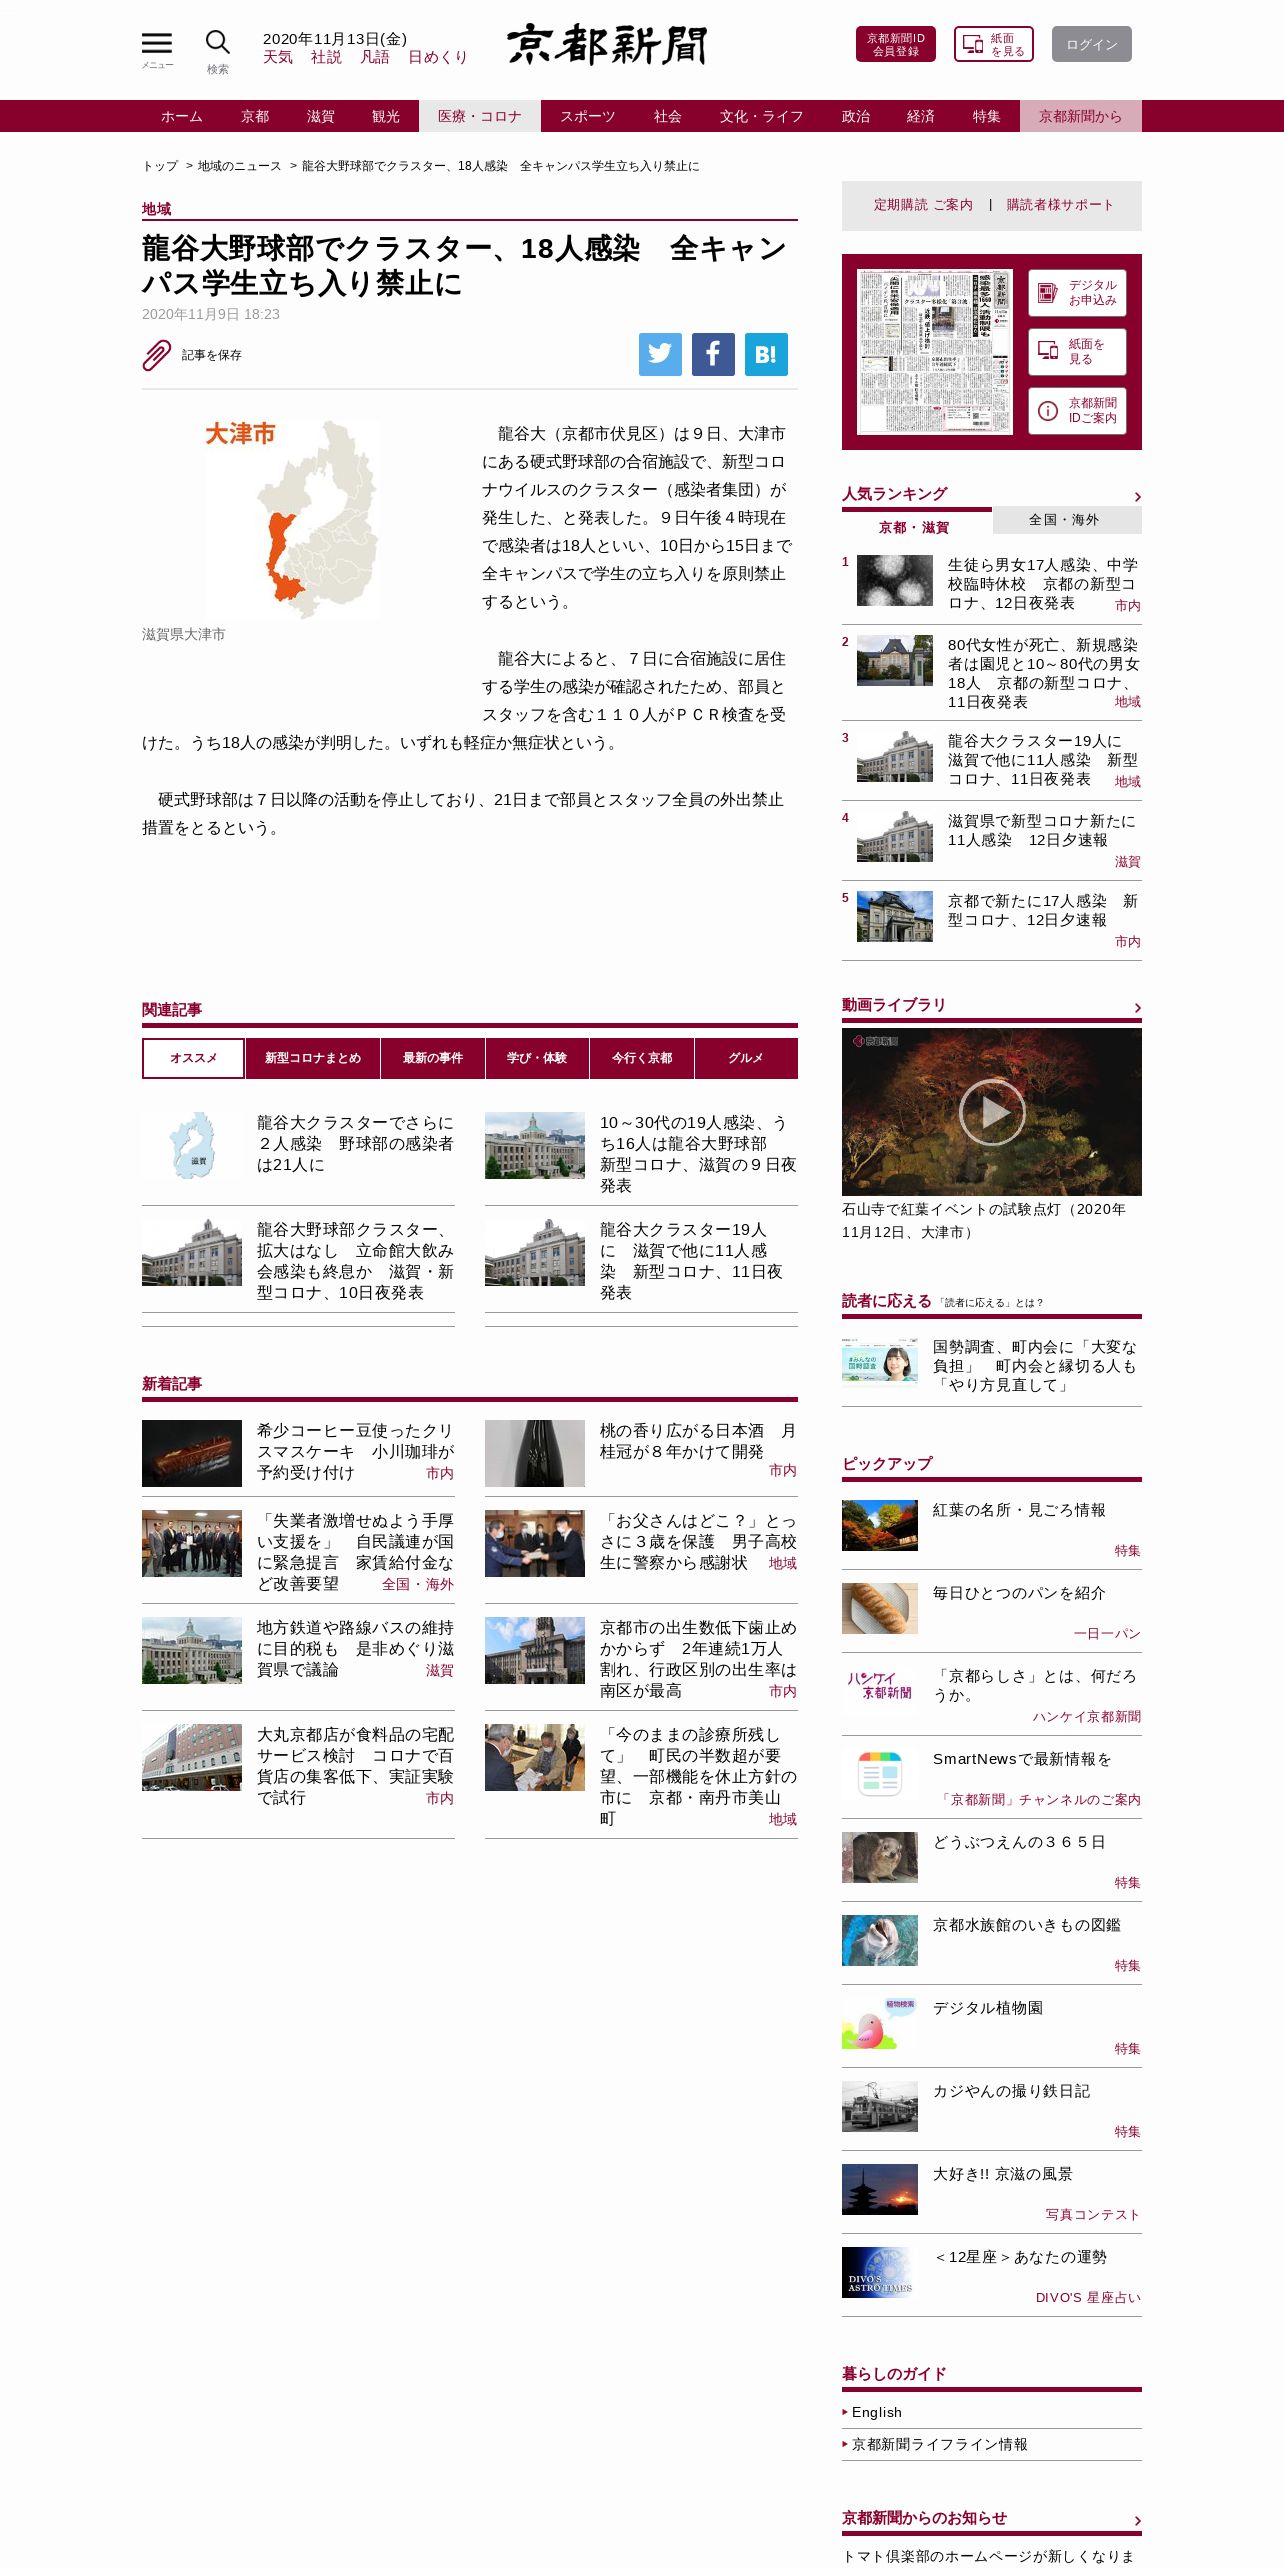The image size is (1284, 2568).
Task: Open 京都新聞ライフライン情報 link
Action: pos(940,2444)
